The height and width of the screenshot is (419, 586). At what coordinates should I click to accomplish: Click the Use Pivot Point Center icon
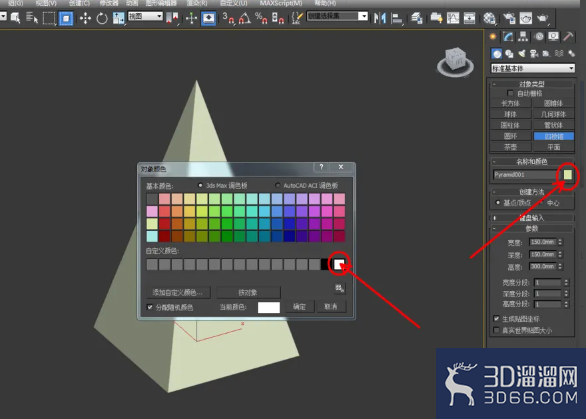172,18
